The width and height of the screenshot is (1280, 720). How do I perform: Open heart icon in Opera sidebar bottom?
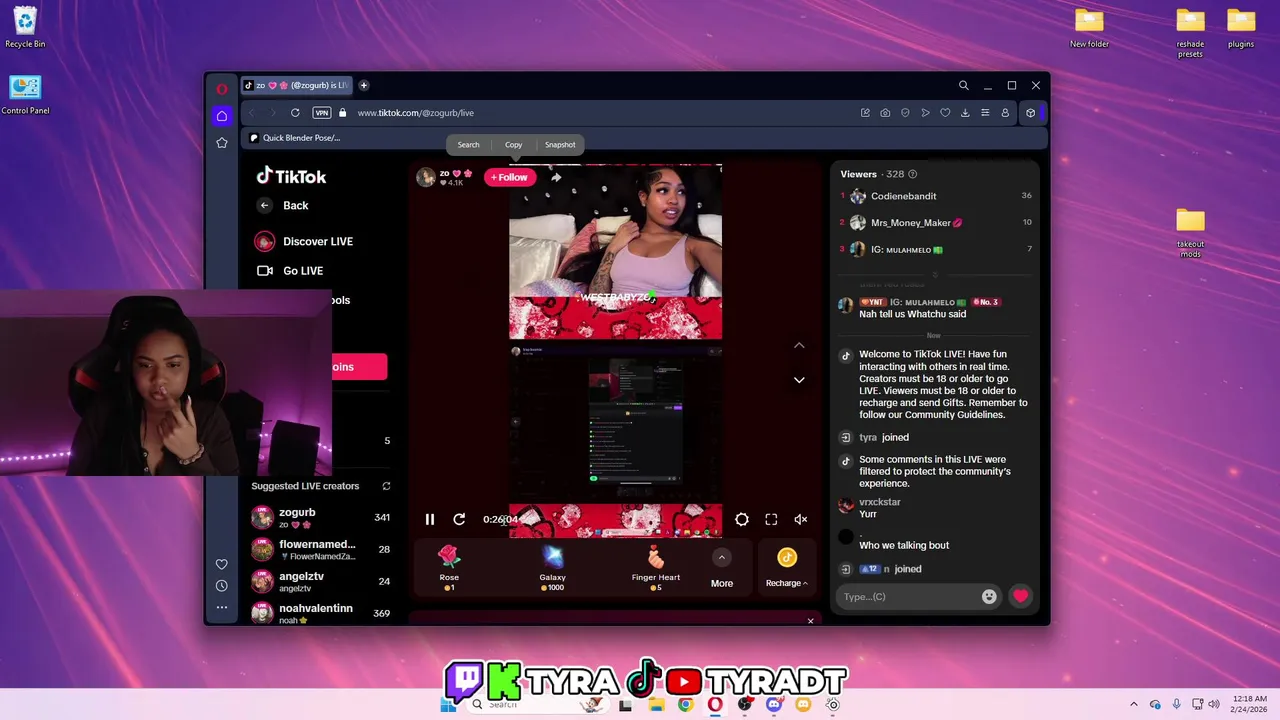click(x=222, y=564)
